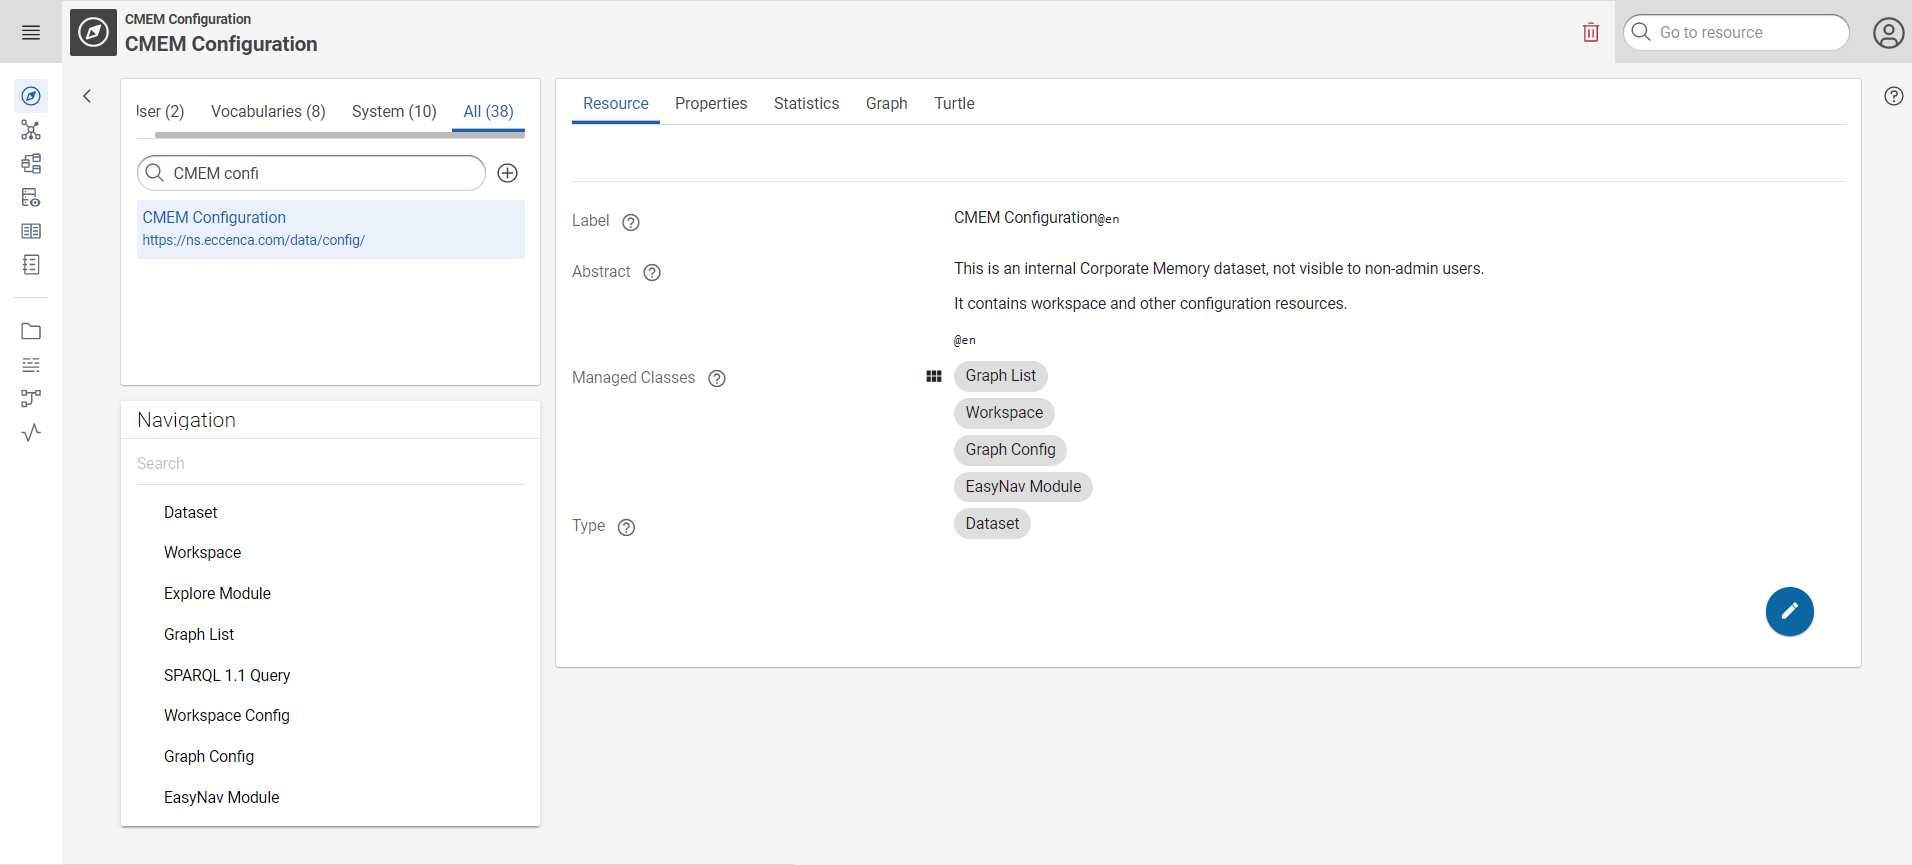
Task: Click the folder icon in sidebar
Action: pyautogui.click(x=31, y=331)
